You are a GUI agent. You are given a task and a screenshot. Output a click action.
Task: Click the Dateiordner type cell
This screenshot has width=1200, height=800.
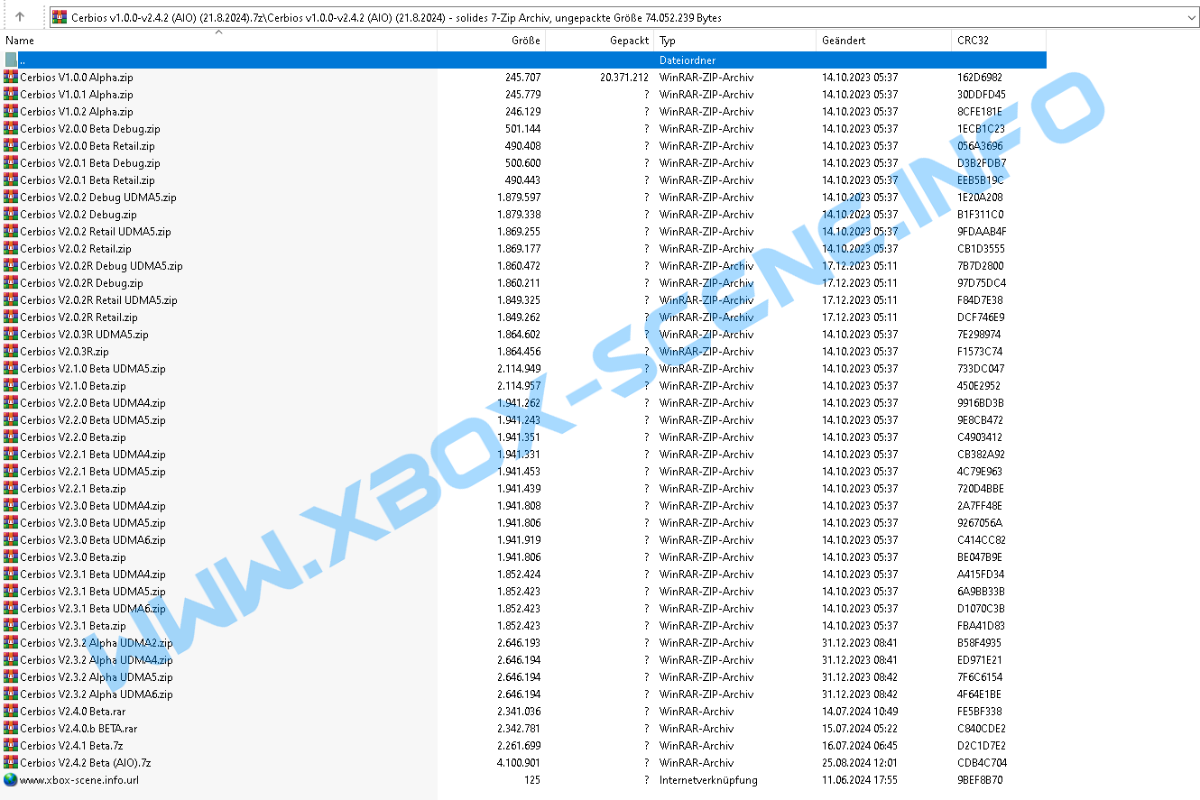pos(688,60)
